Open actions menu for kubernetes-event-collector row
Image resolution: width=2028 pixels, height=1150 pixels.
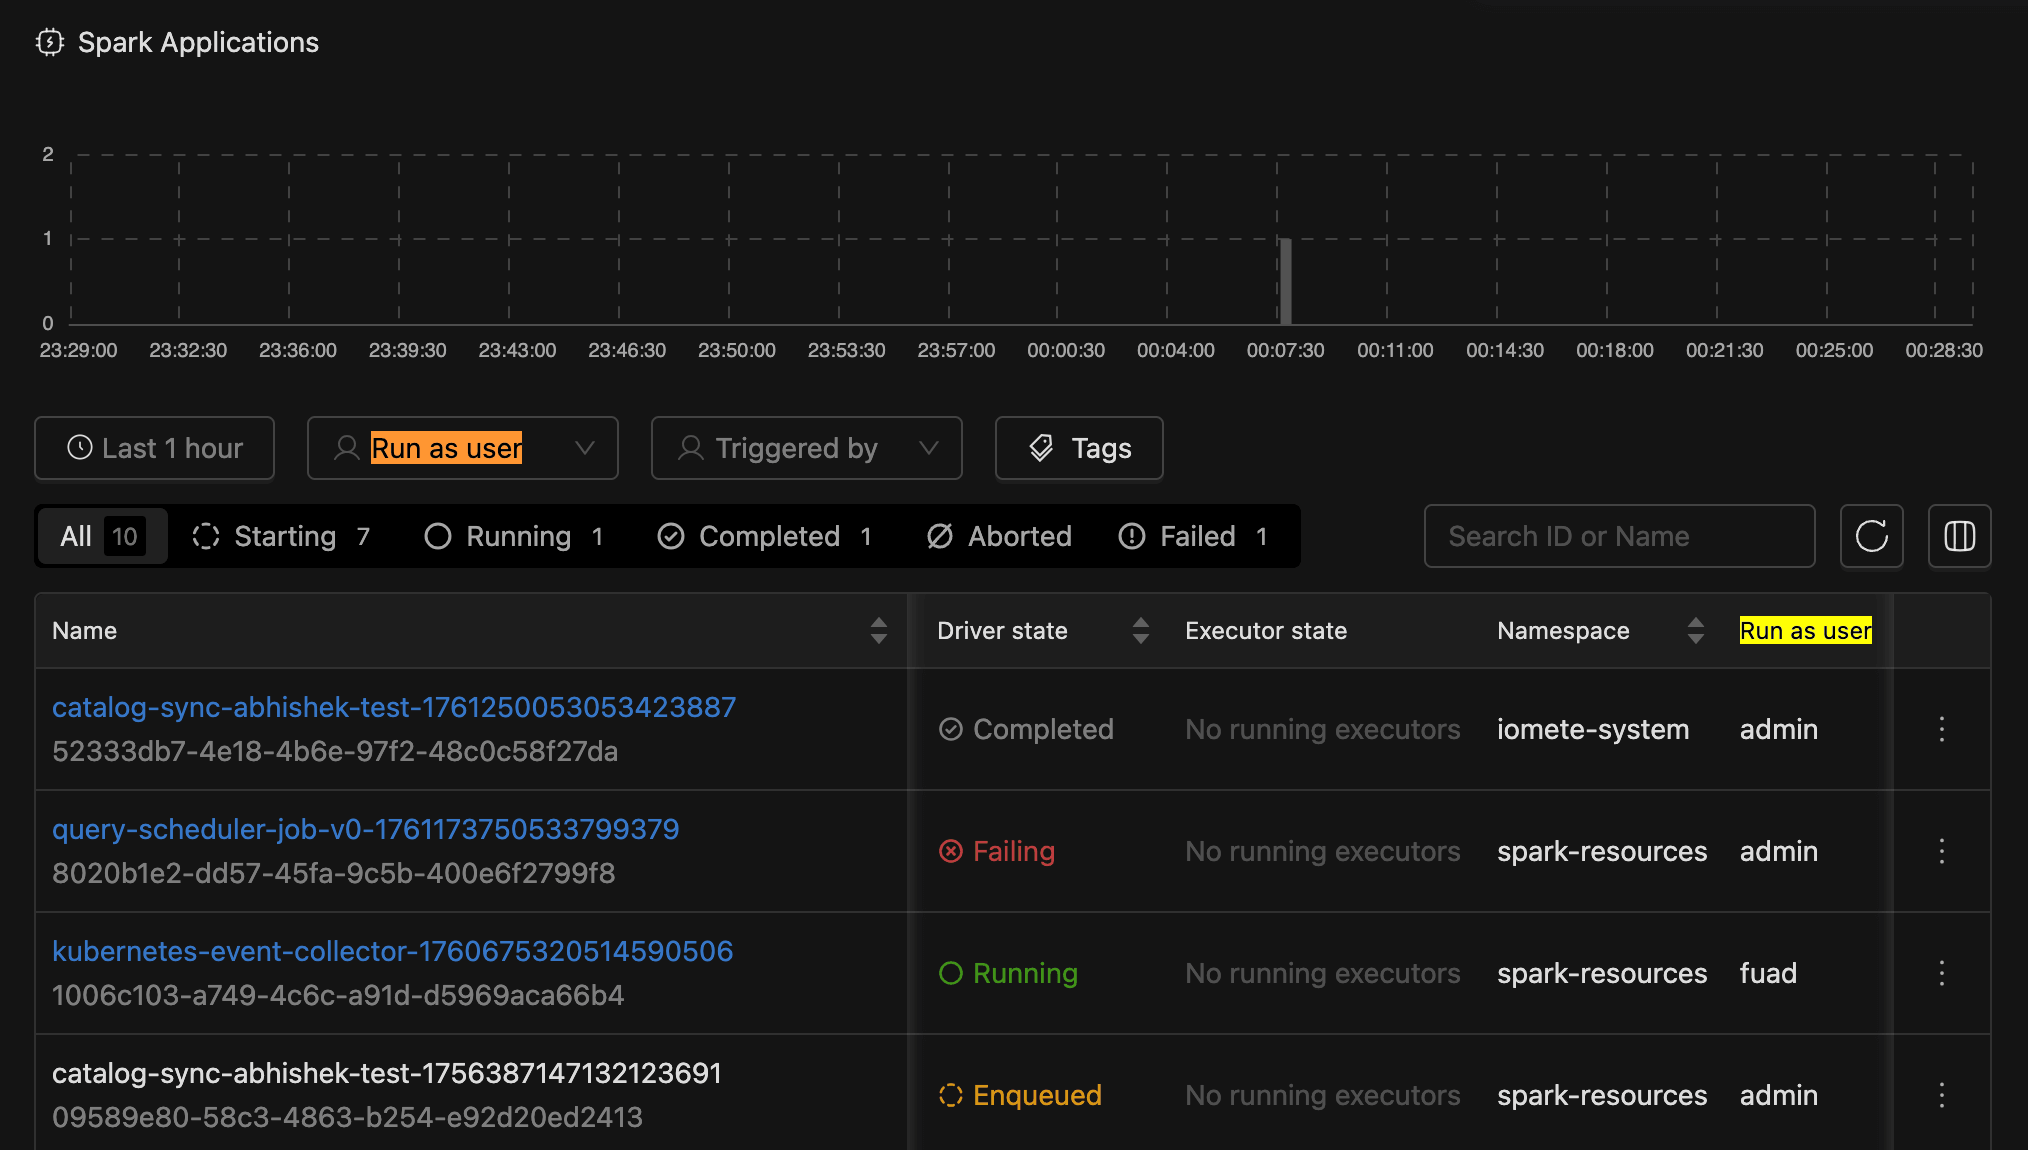1942,973
